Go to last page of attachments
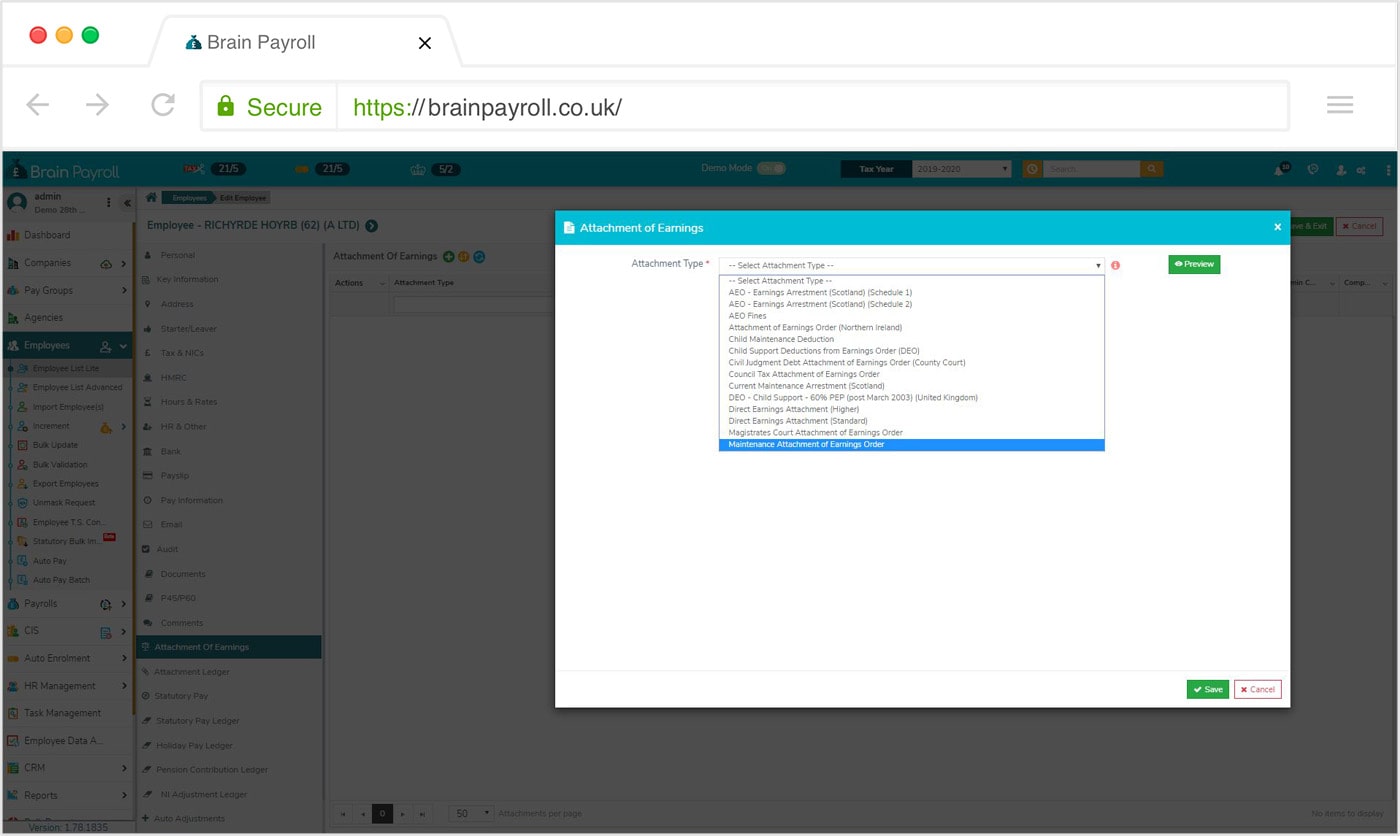 click(421, 813)
